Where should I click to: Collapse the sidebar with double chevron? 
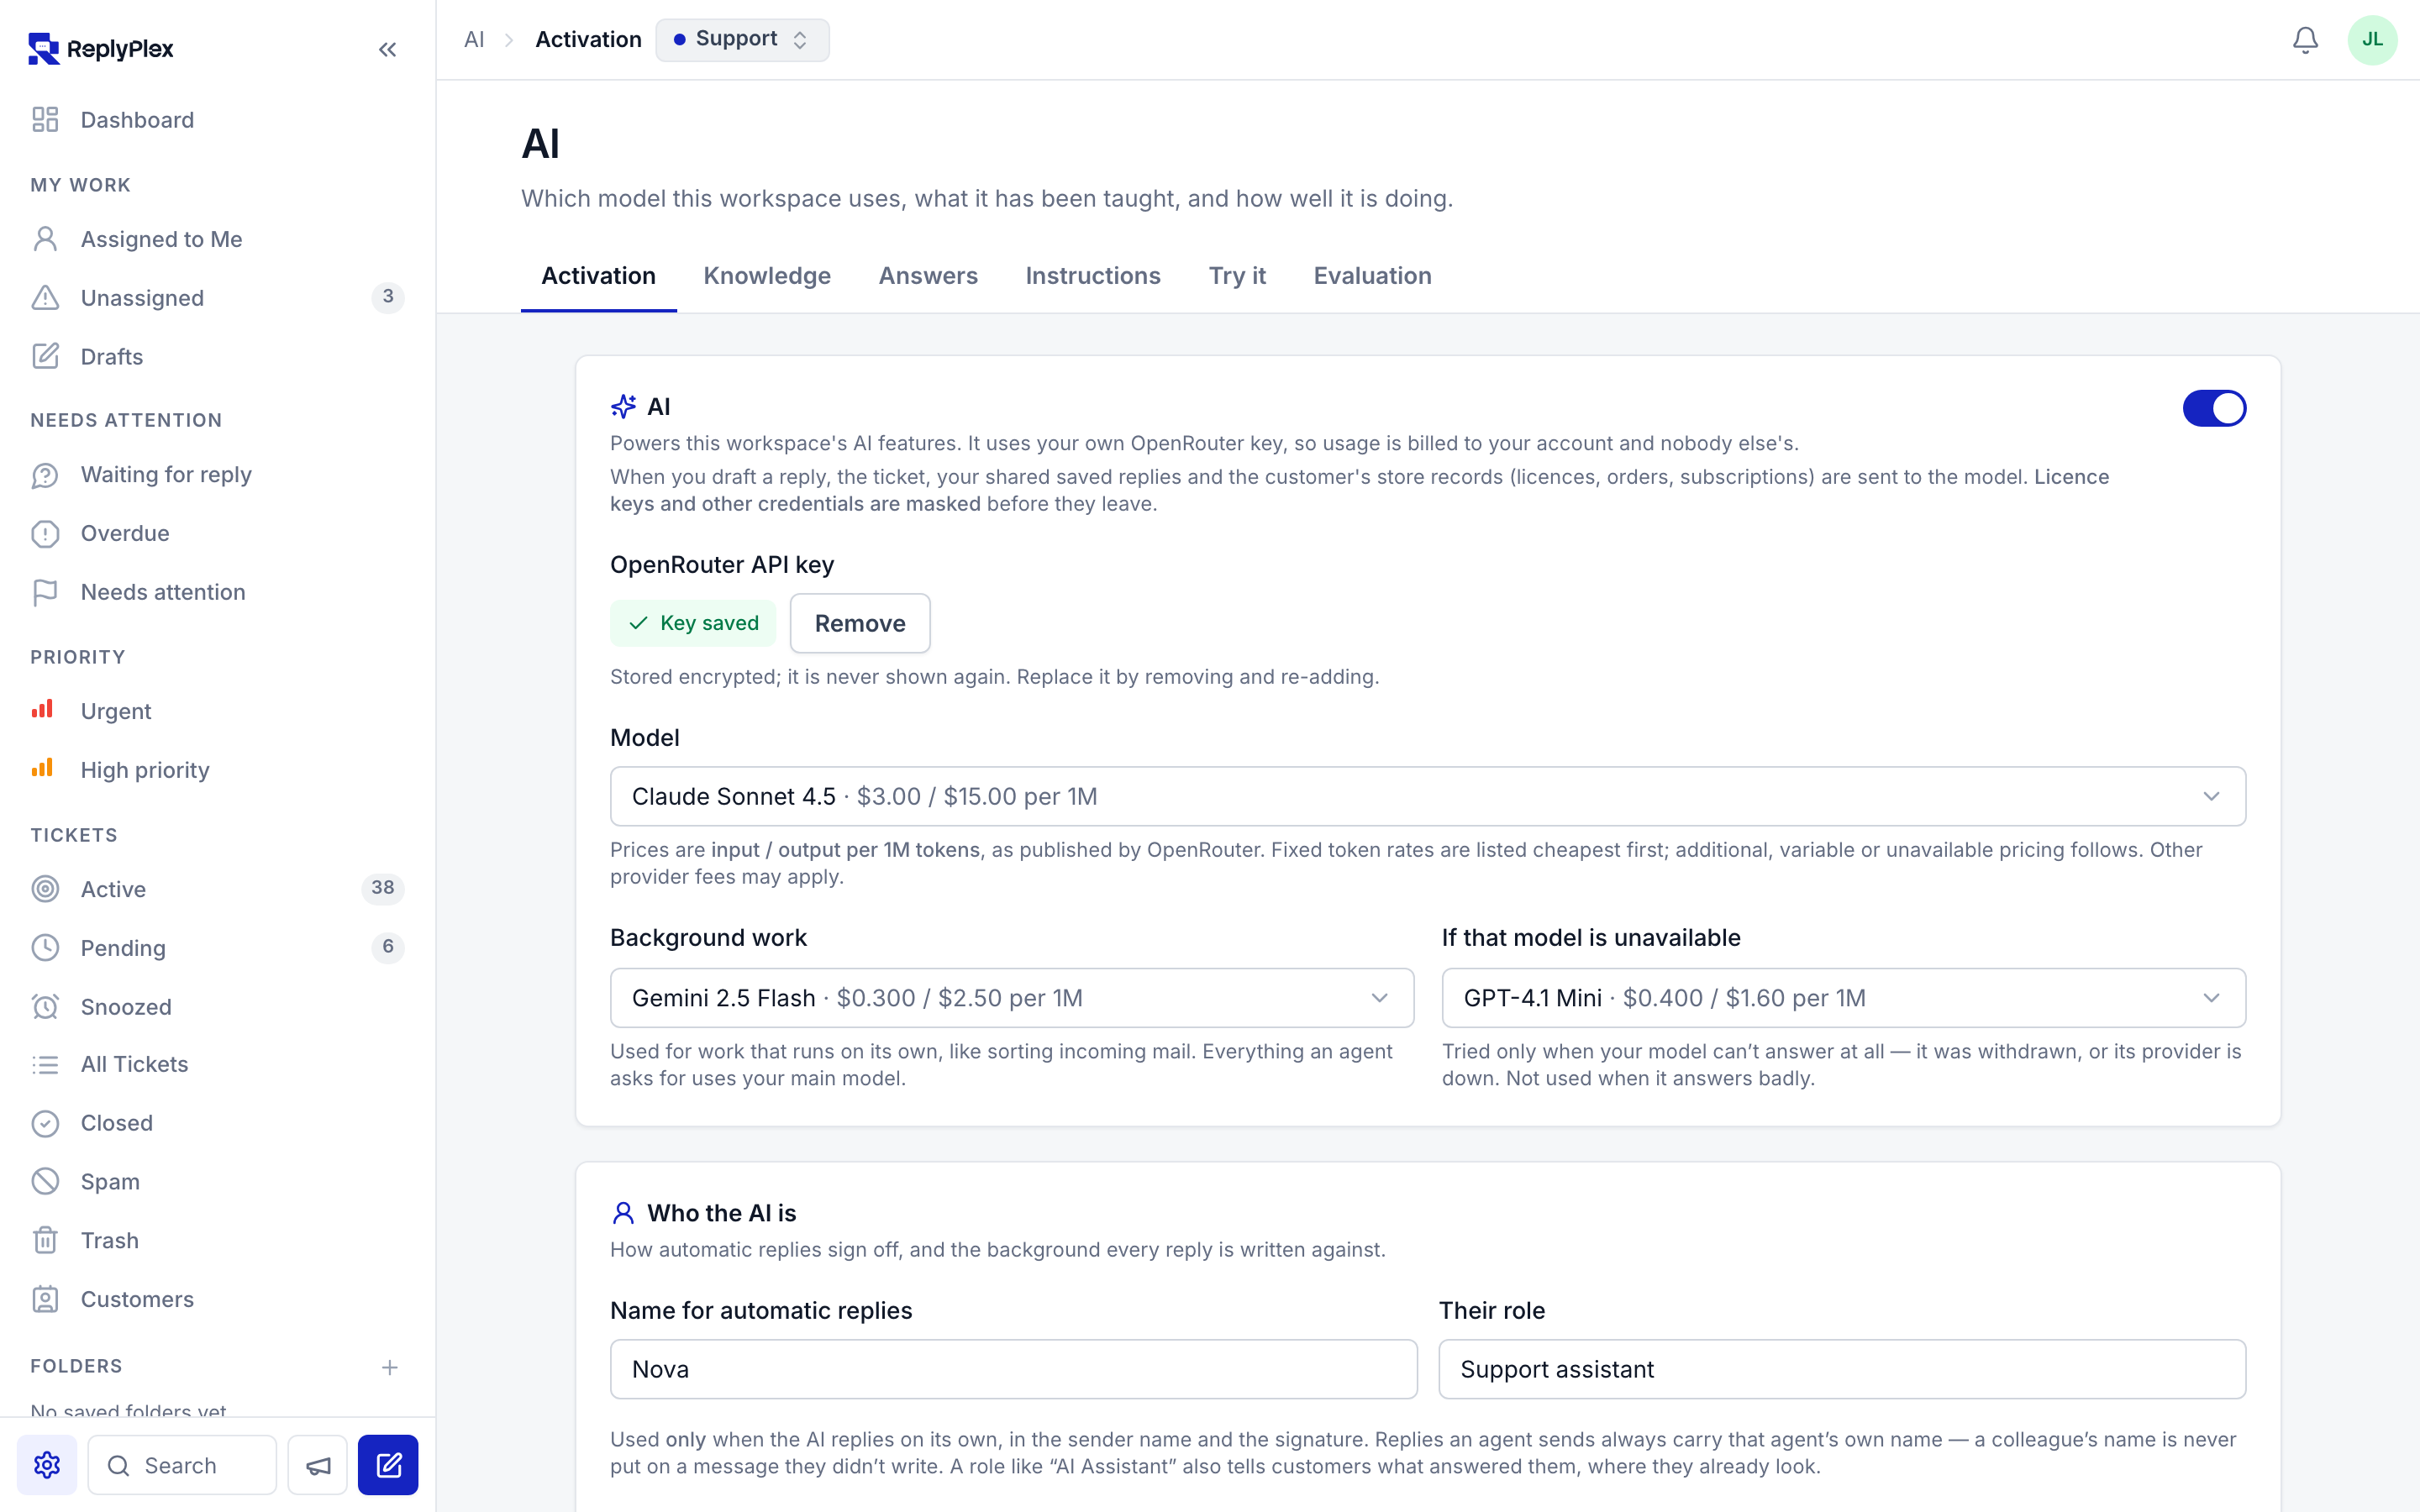point(388,49)
